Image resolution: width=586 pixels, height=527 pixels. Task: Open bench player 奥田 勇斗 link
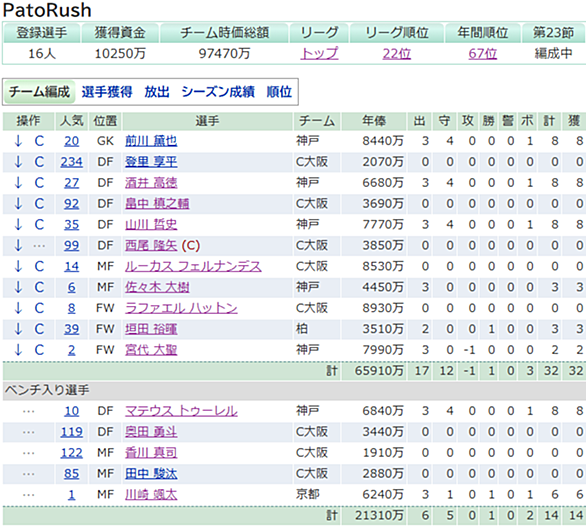click(x=151, y=432)
